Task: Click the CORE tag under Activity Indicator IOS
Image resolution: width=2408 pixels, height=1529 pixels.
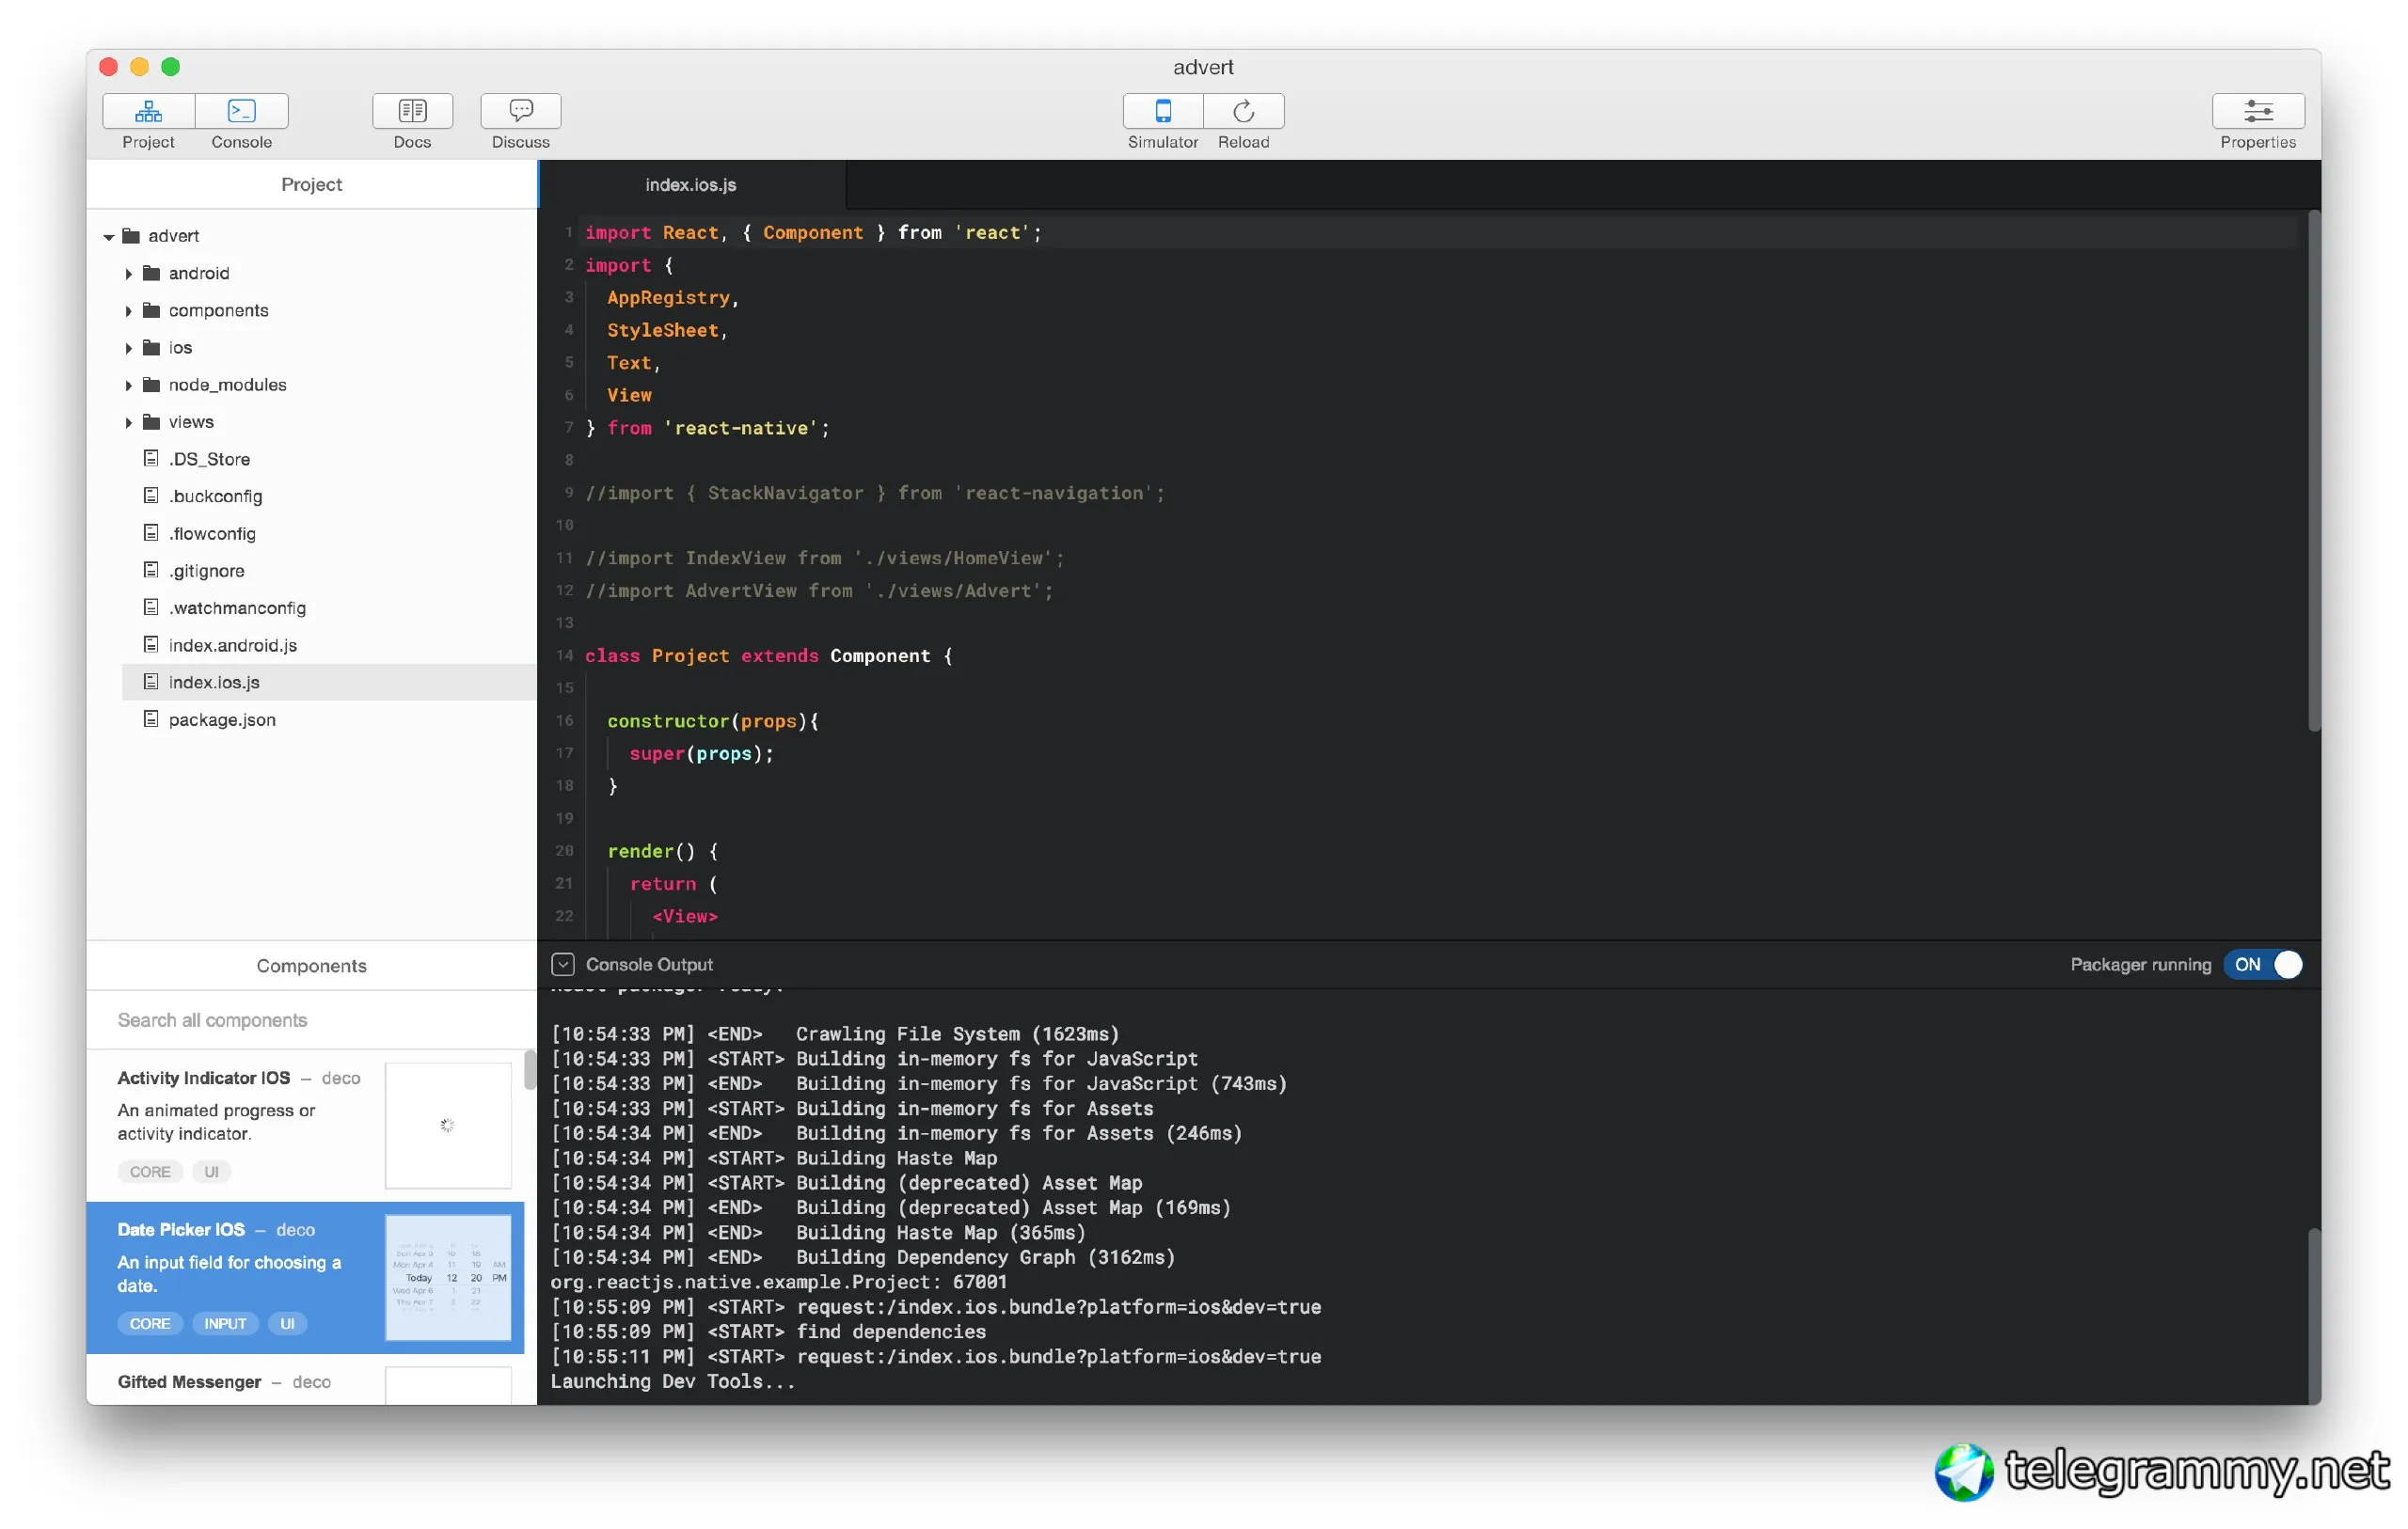Action: (150, 1171)
